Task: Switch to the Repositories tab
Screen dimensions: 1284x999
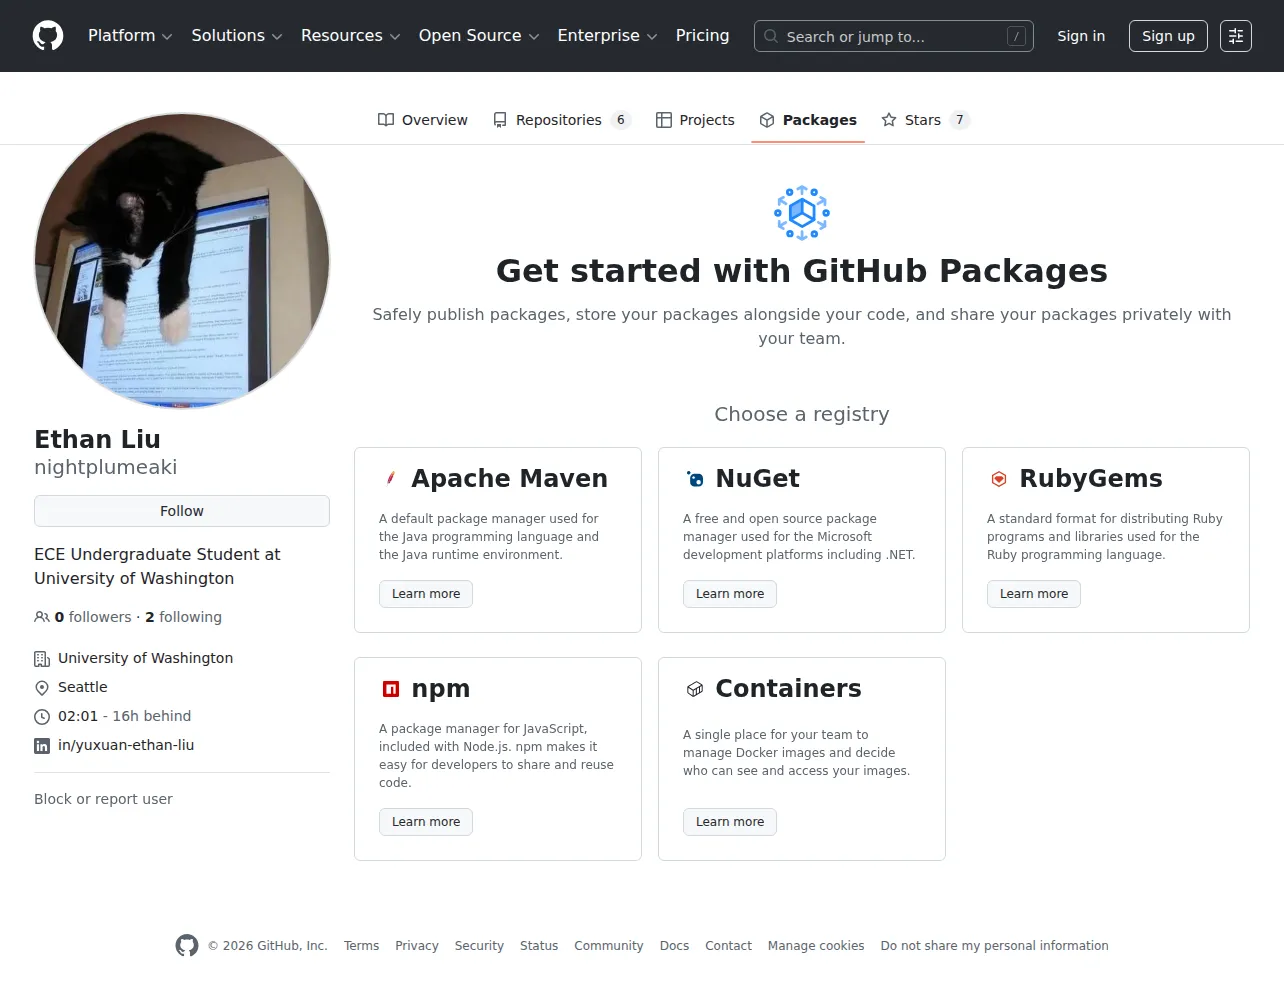Action: (x=561, y=120)
